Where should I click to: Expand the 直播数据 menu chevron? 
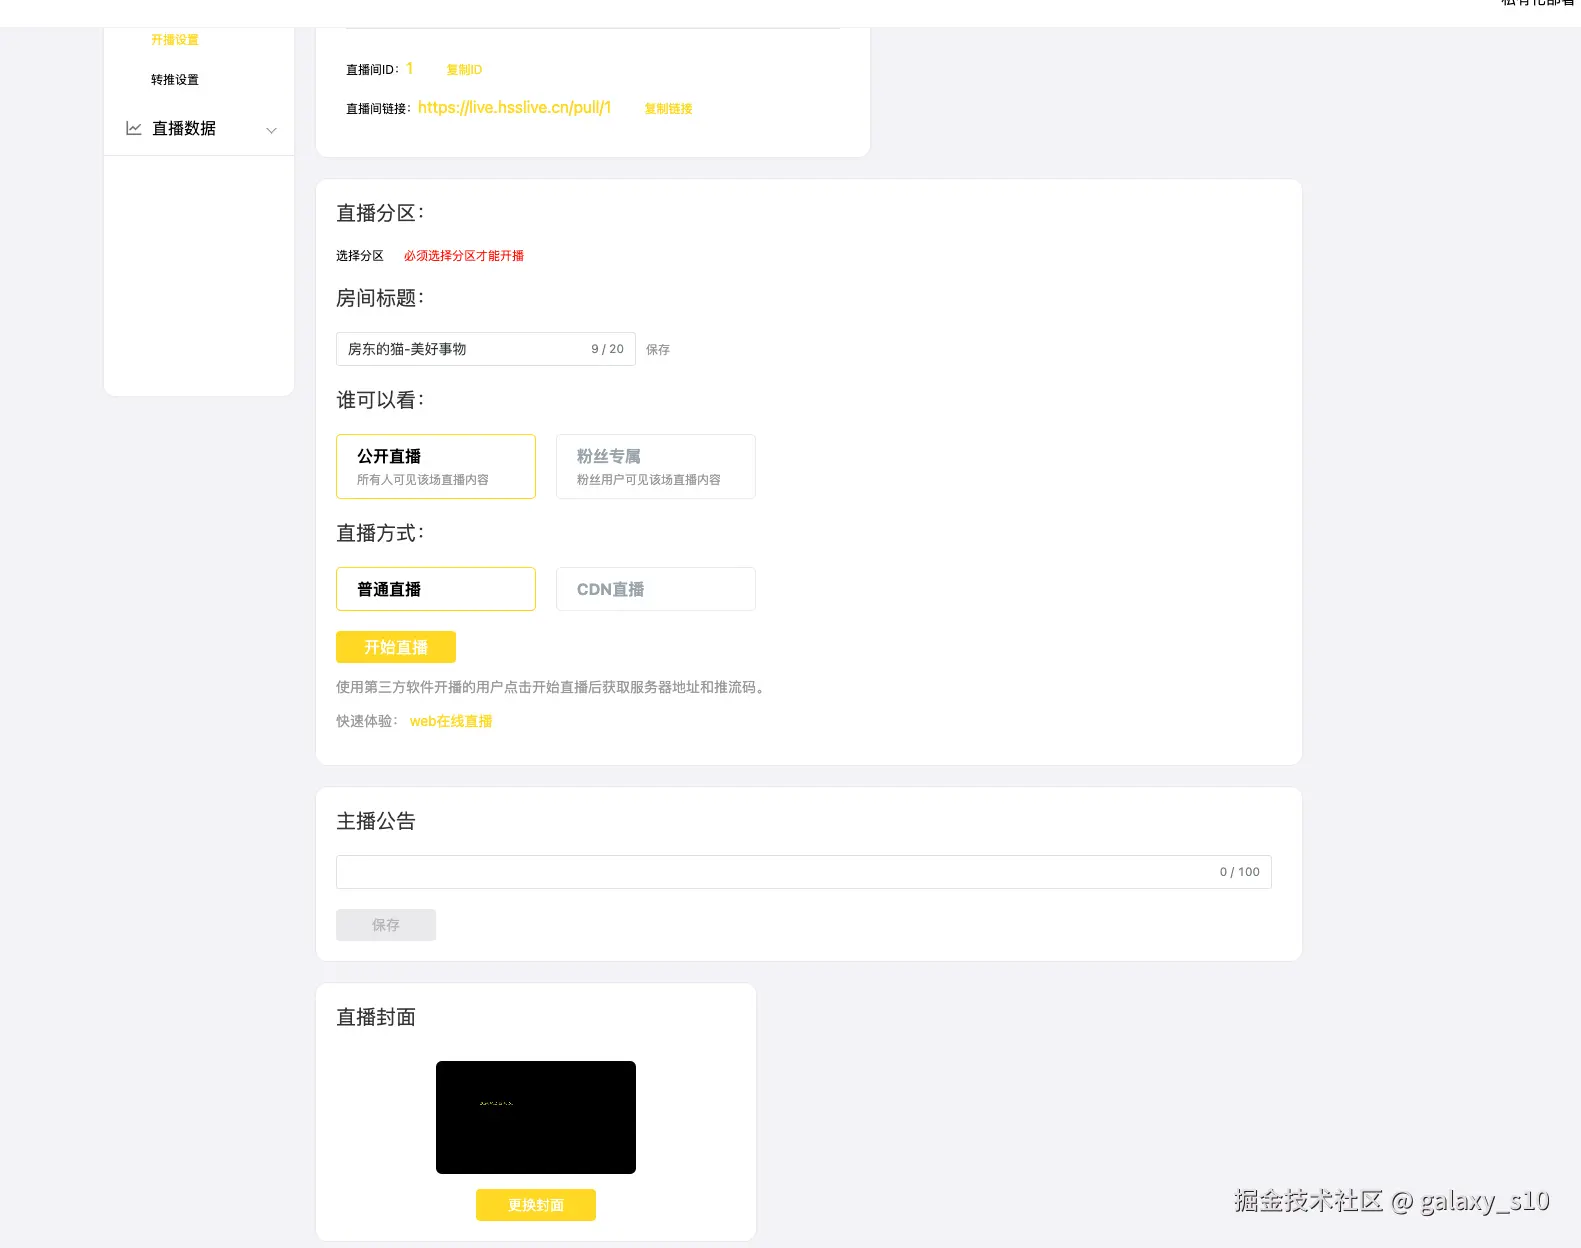pyautogui.click(x=271, y=130)
